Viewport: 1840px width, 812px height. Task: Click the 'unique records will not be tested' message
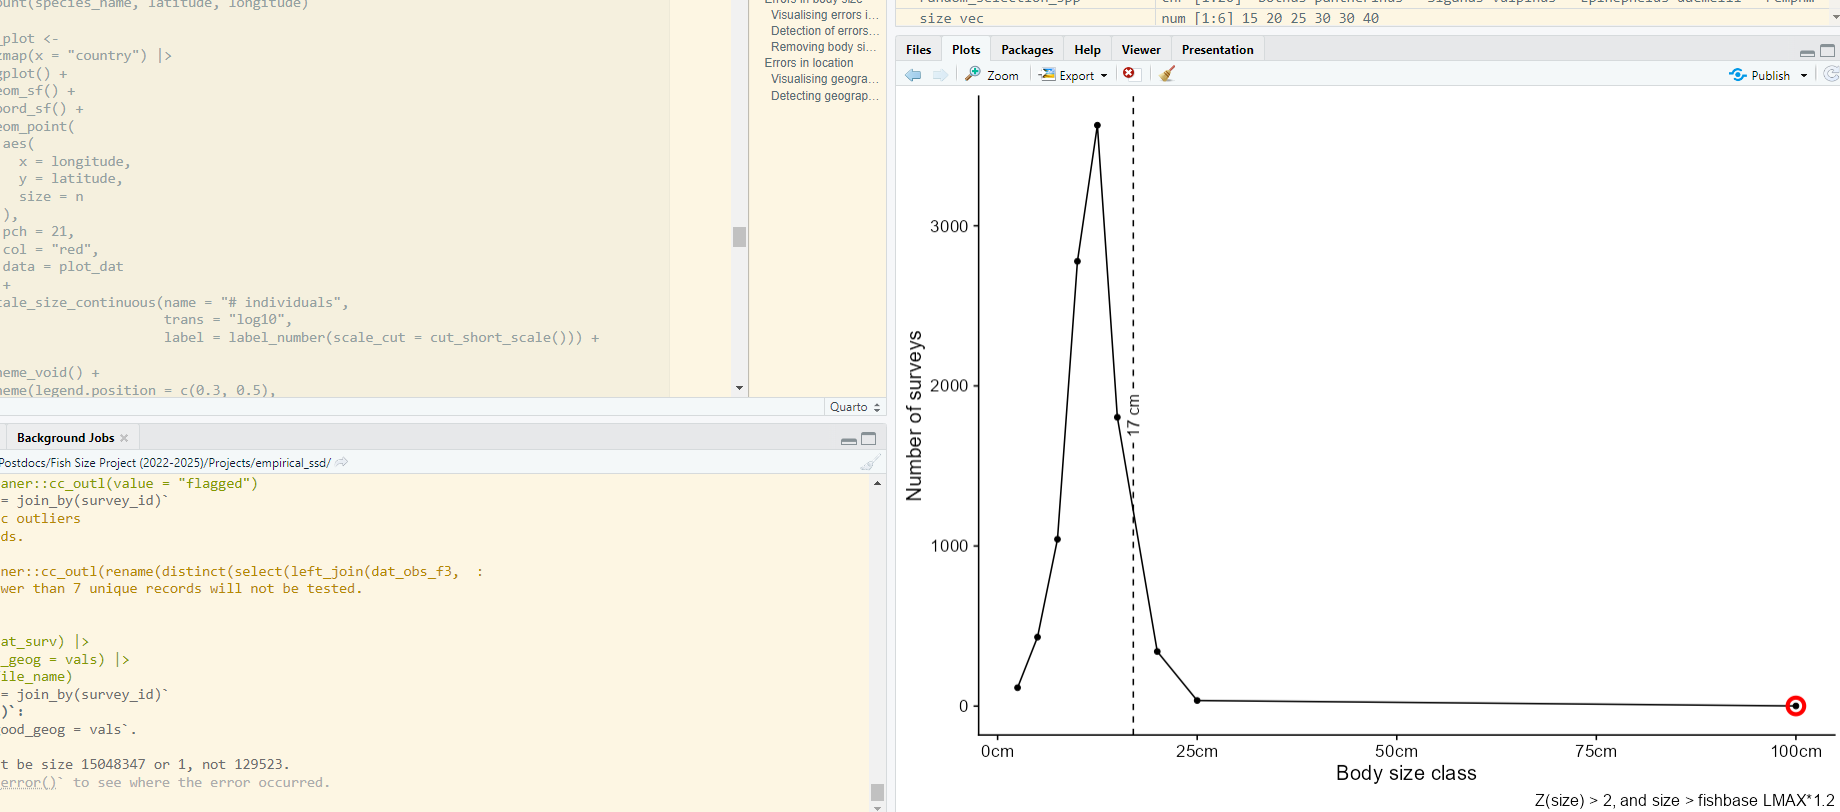pos(225,589)
